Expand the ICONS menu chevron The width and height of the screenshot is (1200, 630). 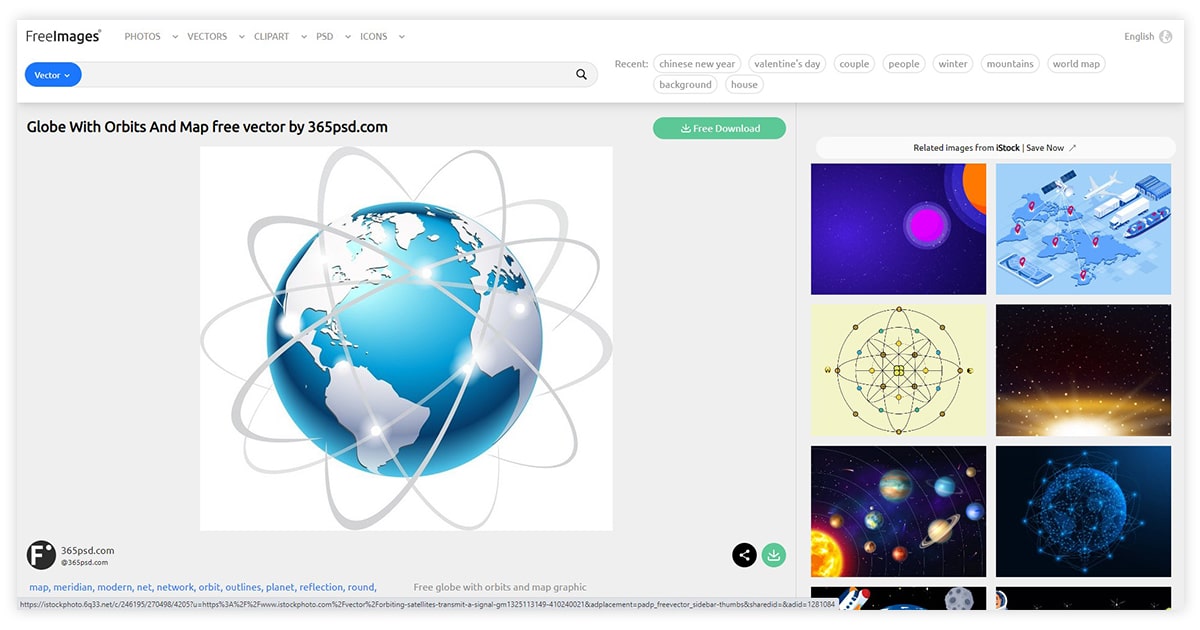[401, 37]
